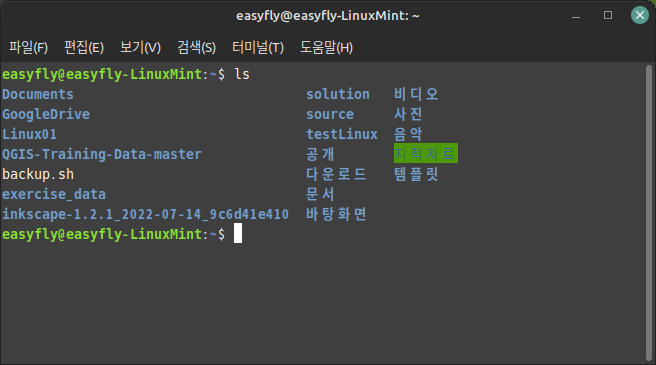Viewport: 656px width, 365px height.
Task: Open the 편집(E) menu
Action: 84,47
